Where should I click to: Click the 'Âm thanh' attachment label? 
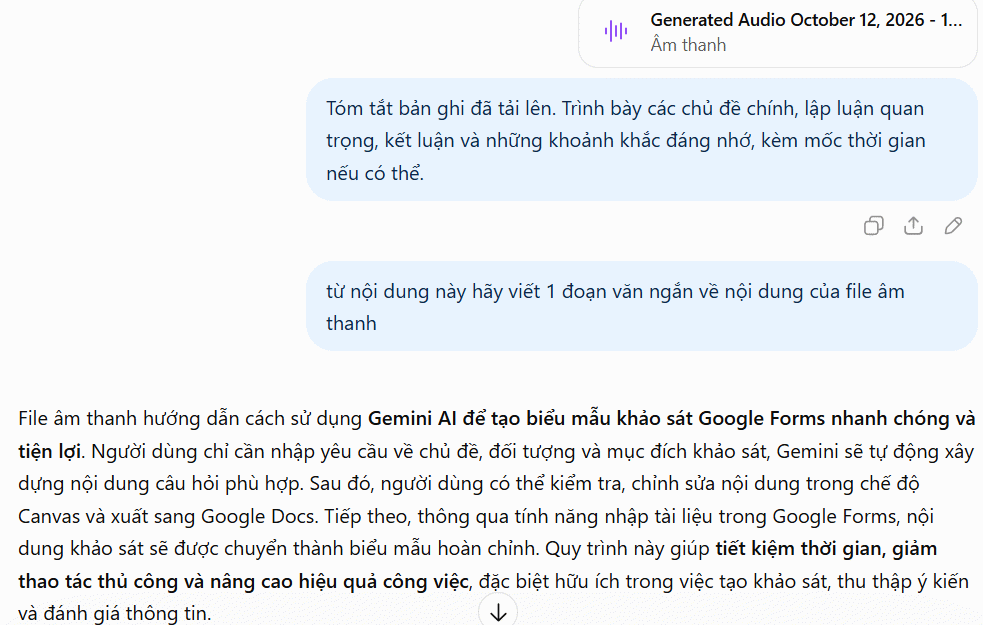pos(688,45)
